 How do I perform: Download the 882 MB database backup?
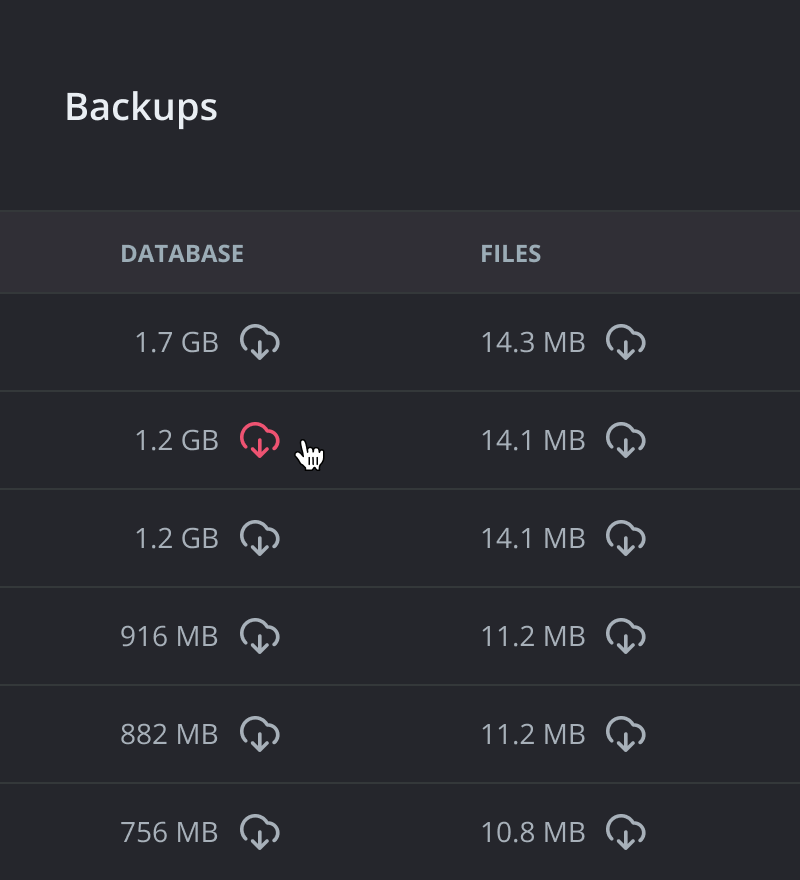pos(259,734)
